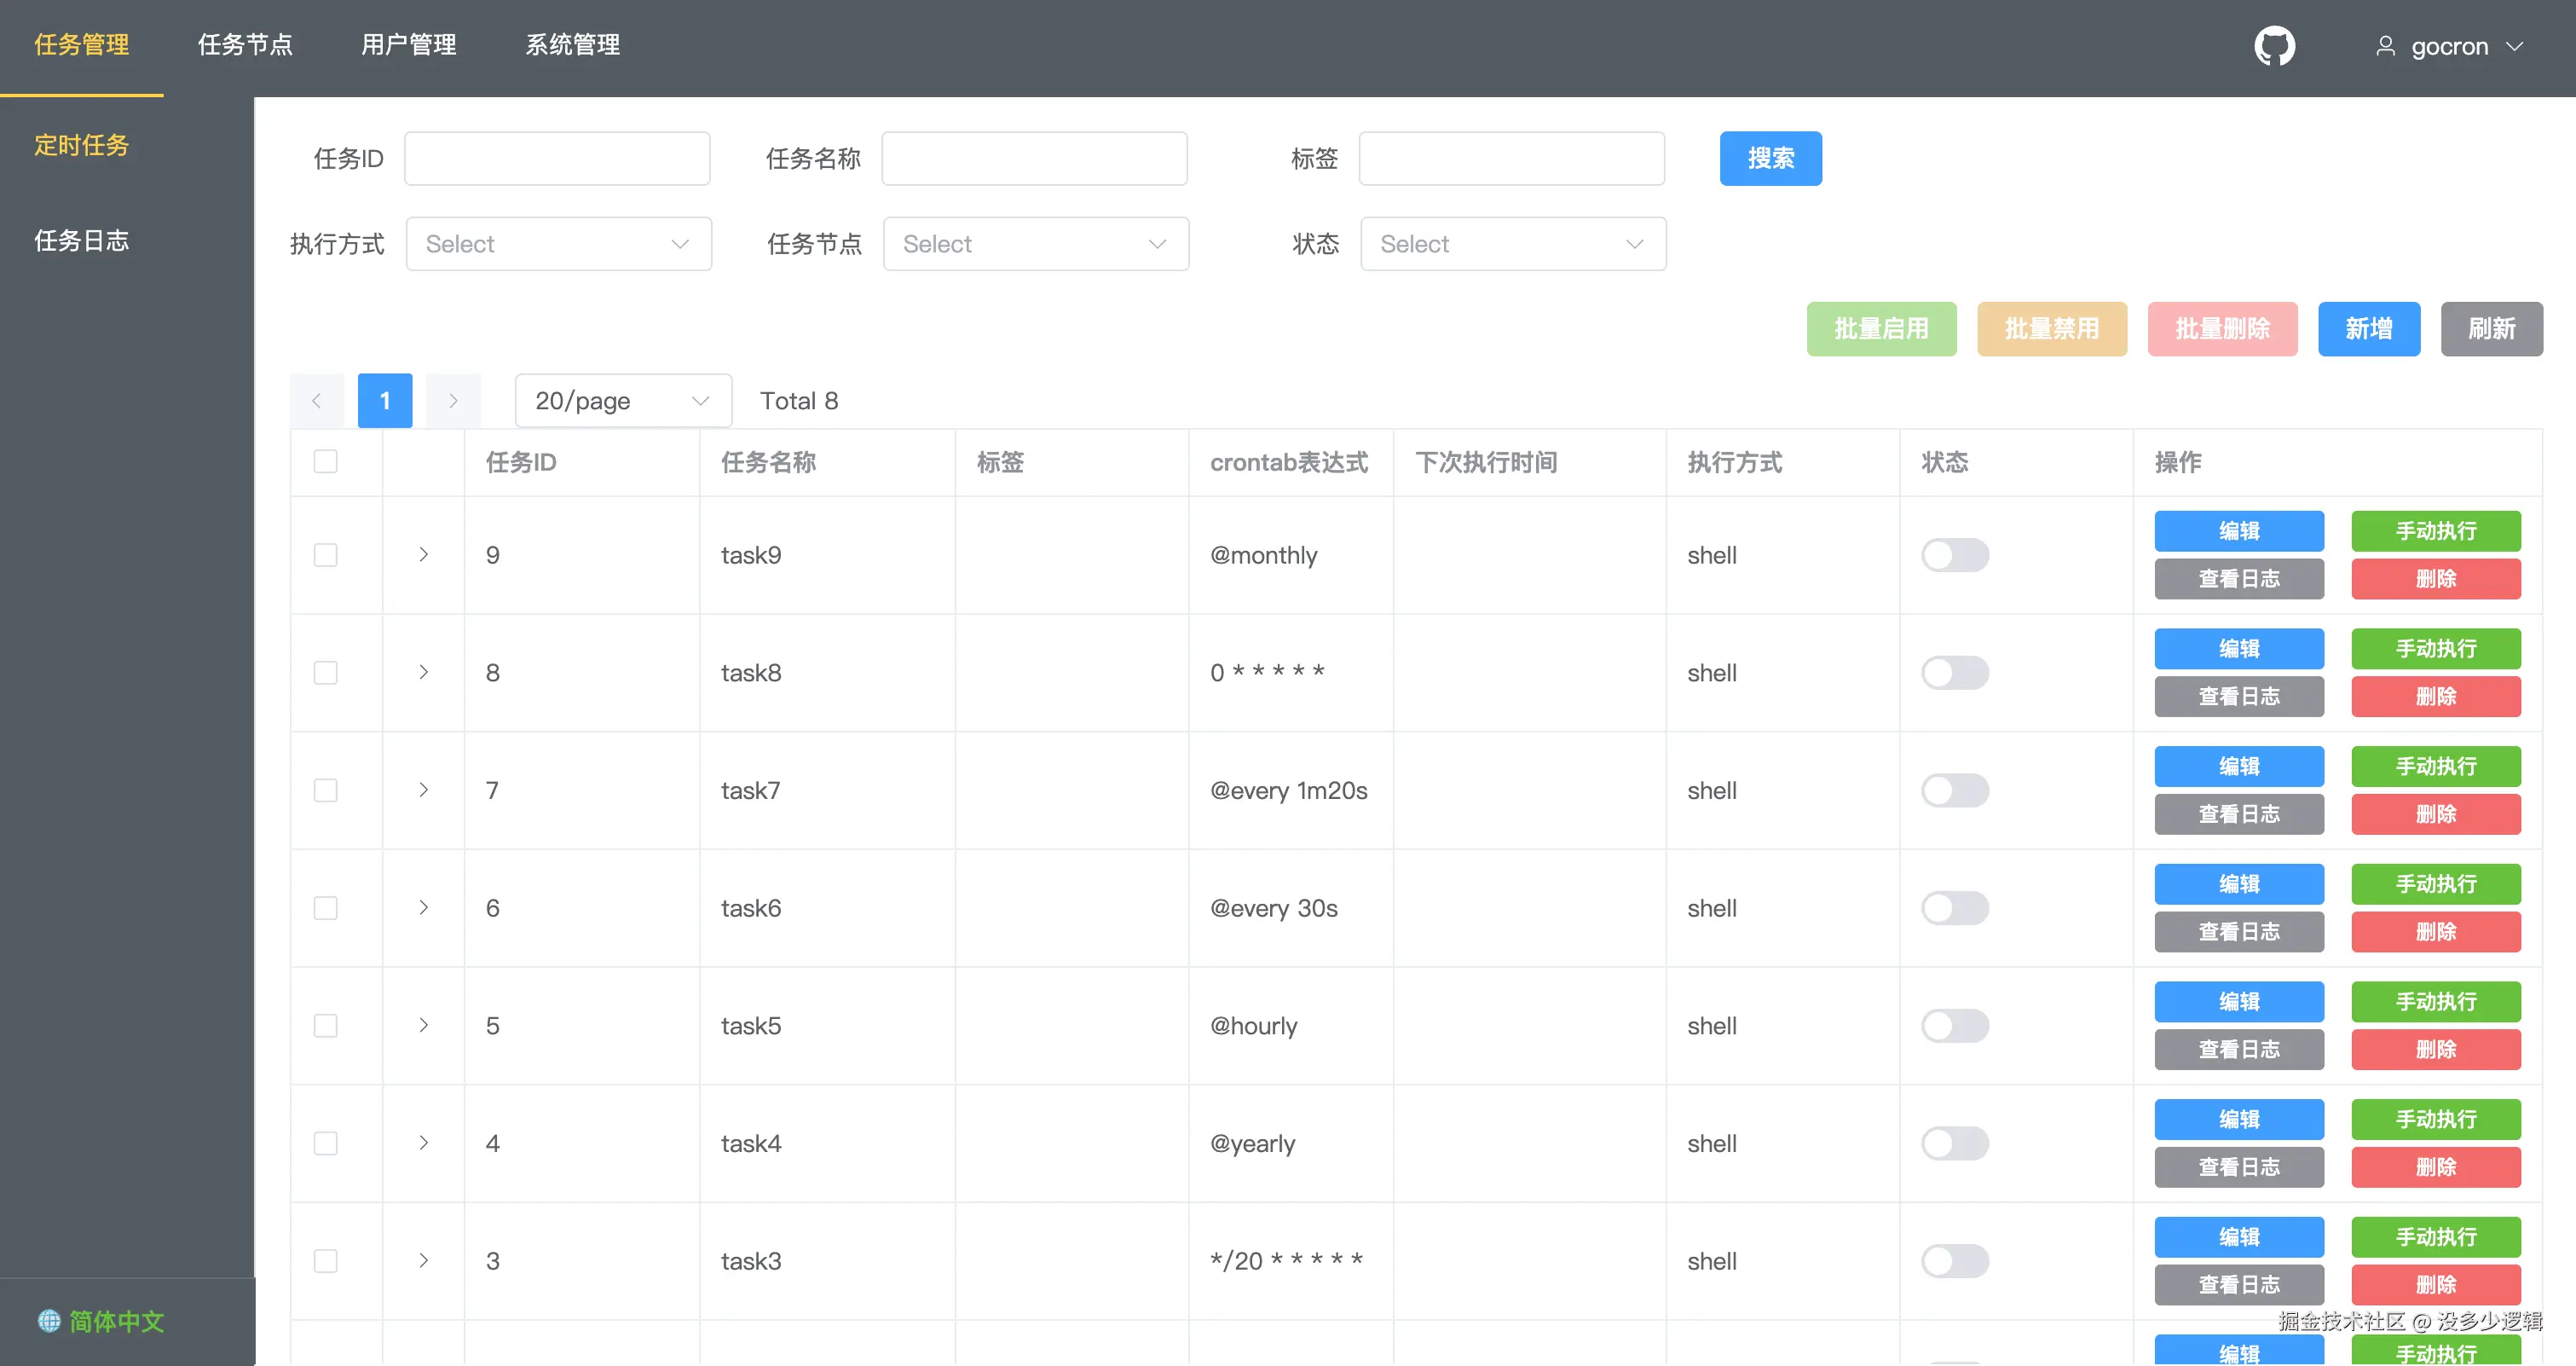Switch to the 任务节点 tab
Screen dimensions: 2576x1366
(245, 45)
